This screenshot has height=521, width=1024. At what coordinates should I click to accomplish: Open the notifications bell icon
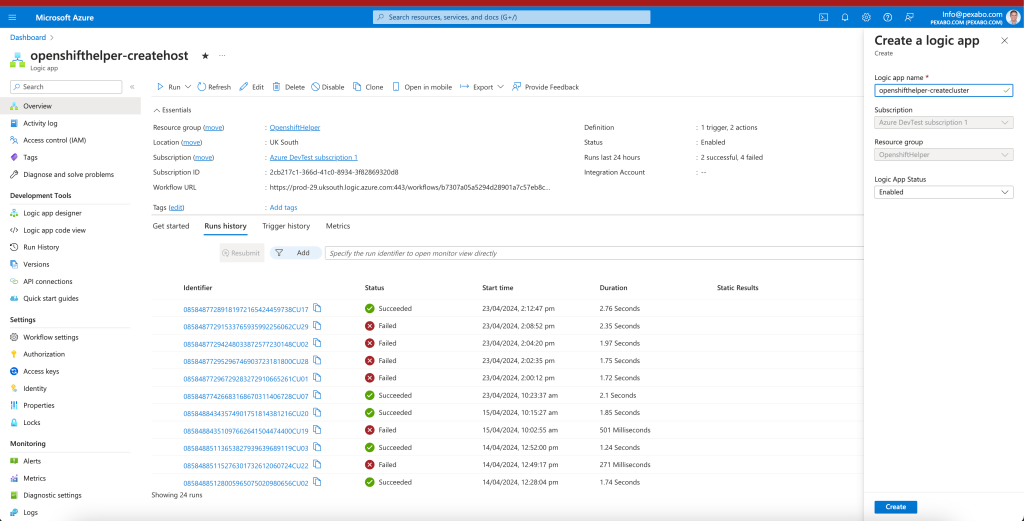point(845,18)
